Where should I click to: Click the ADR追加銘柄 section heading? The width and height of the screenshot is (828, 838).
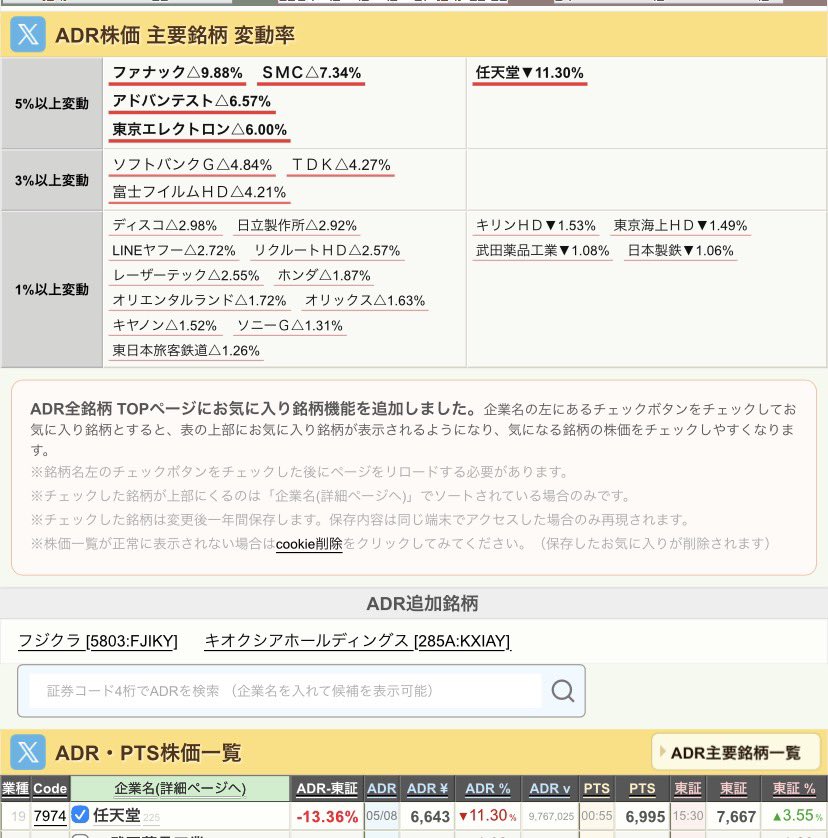tap(422, 603)
